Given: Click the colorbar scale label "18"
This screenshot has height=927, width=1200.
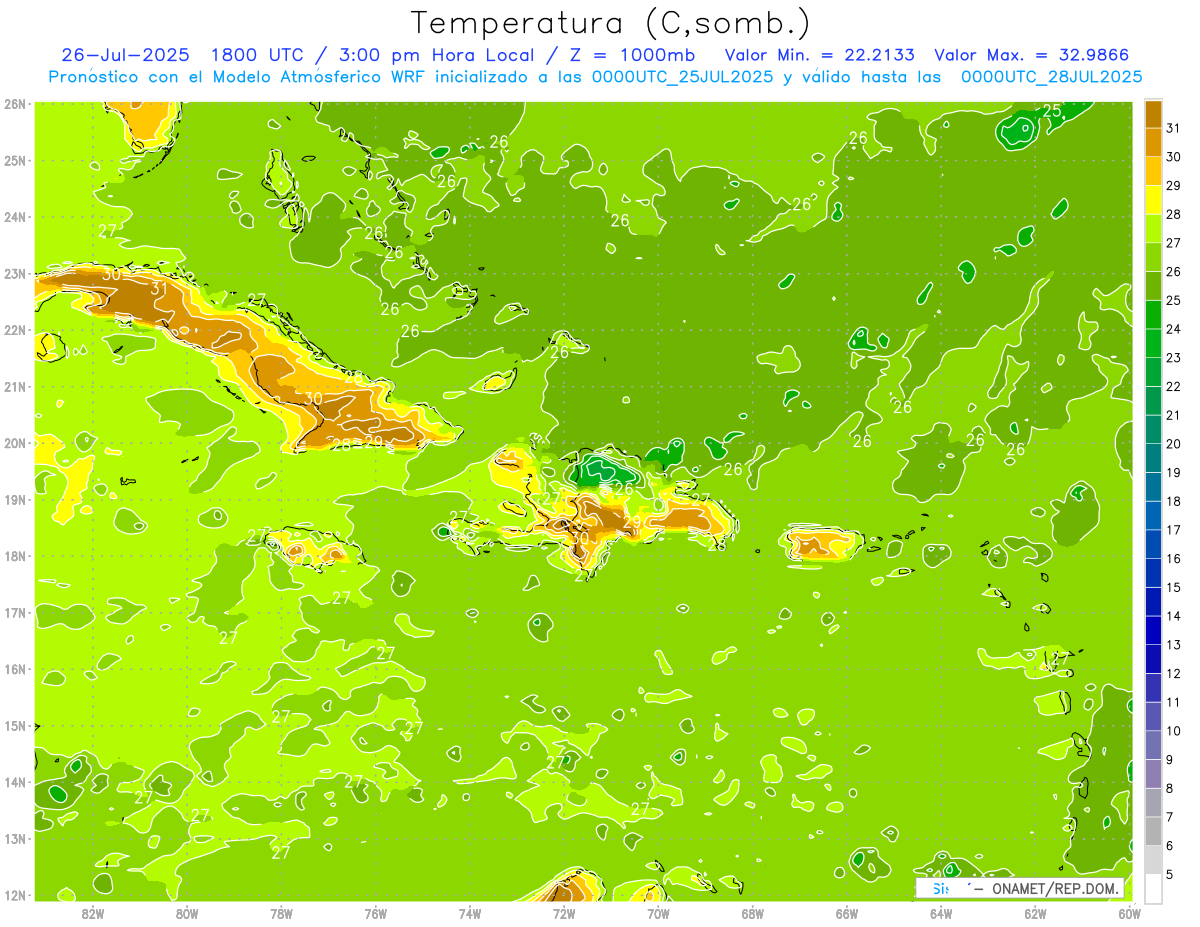Looking at the screenshot, I should (x=1174, y=501).
